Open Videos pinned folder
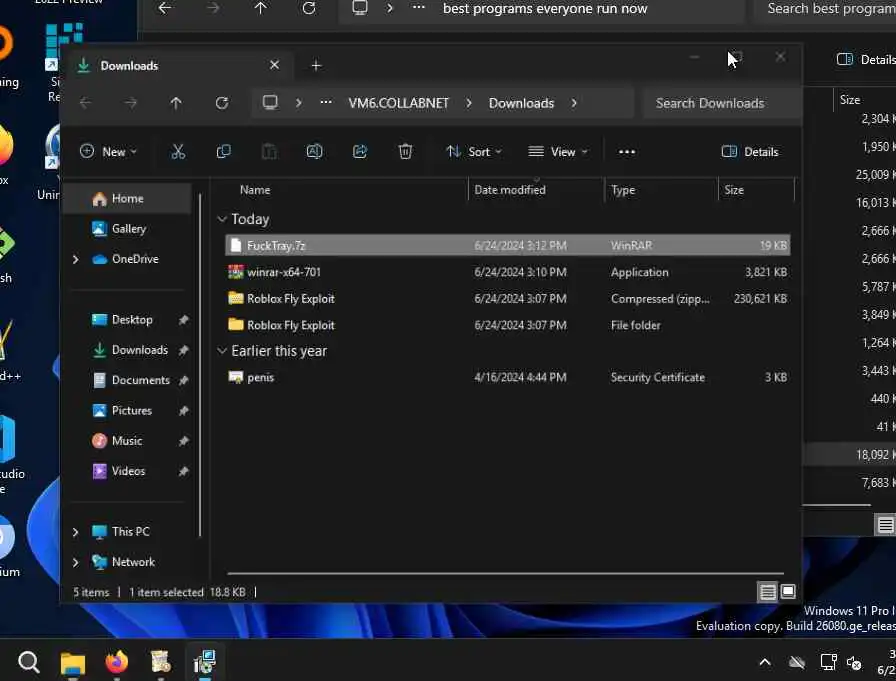Viewport: 896px width, 681px height. (127, 471)
